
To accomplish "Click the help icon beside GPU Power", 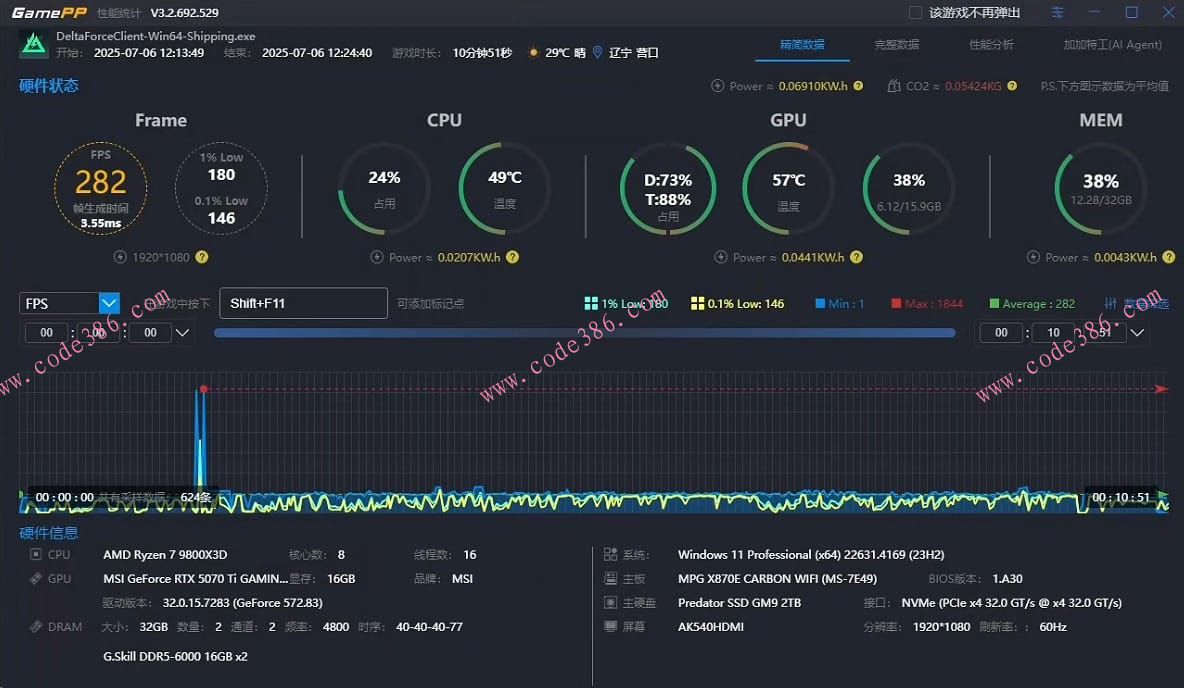I will [856, 257].
